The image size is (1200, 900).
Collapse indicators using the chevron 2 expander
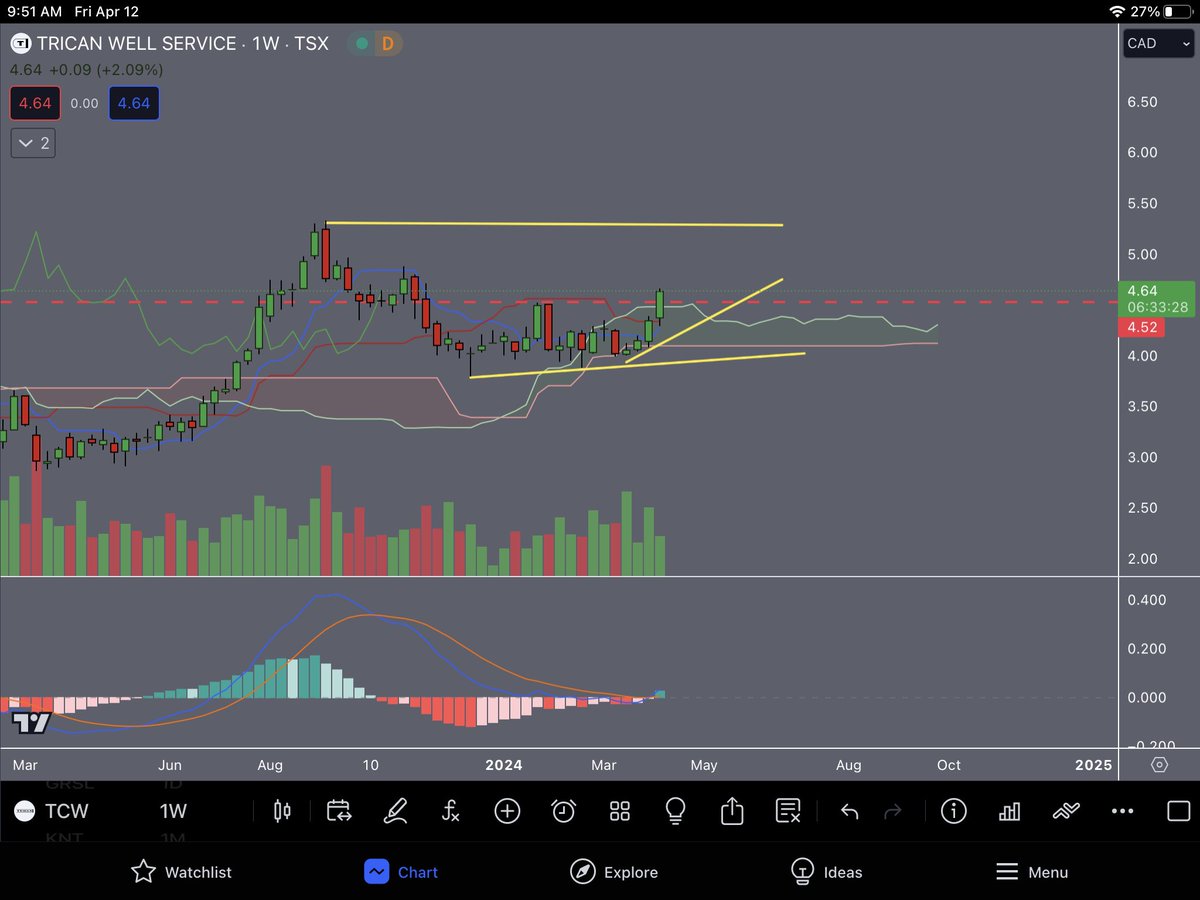point(32,143)
